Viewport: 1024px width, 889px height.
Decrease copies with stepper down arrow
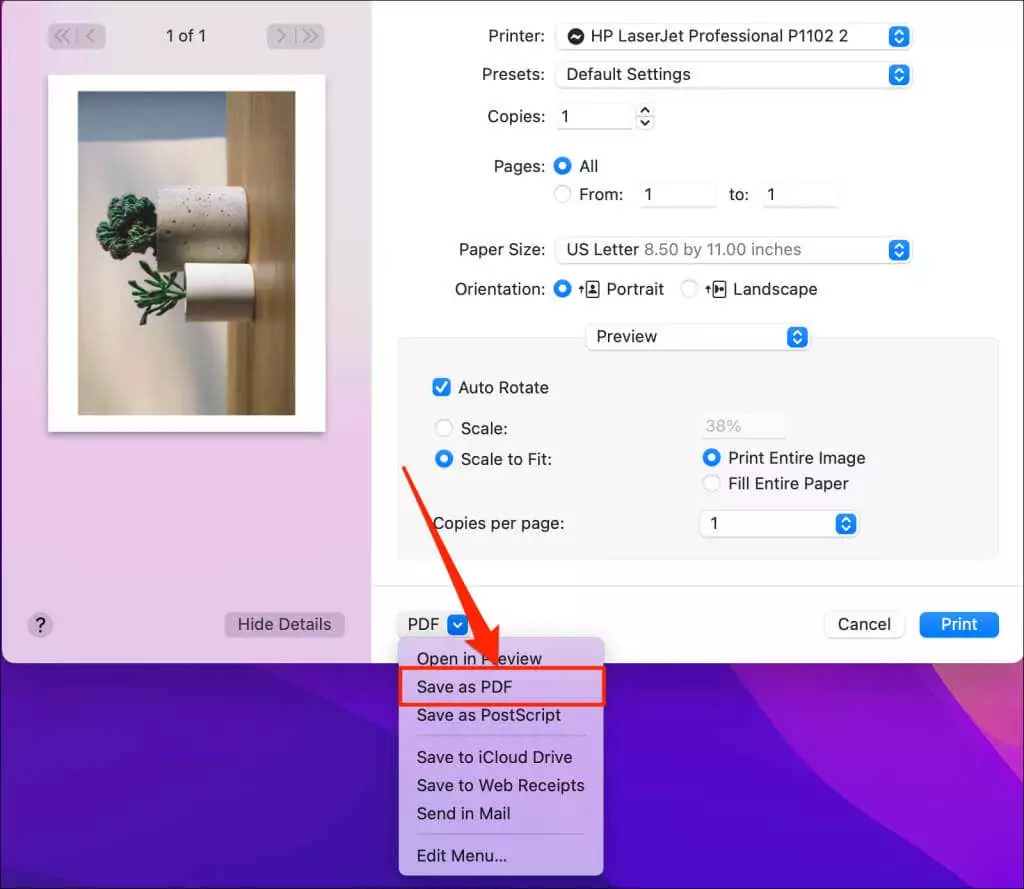point(645,122)
